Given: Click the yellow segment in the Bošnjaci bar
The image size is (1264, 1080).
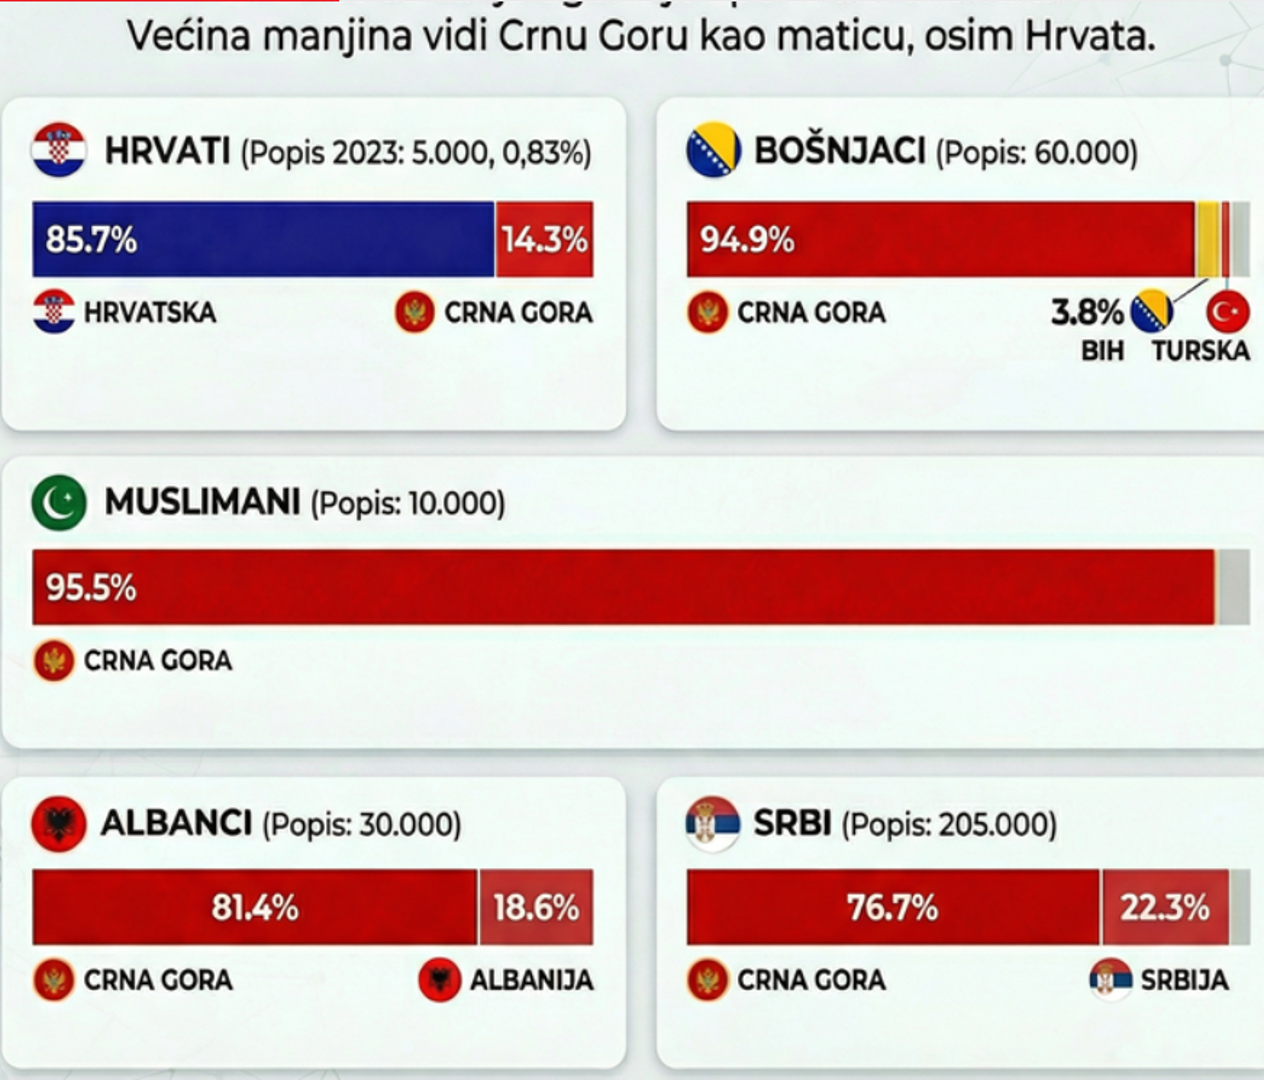Looking at the screenshot, I should (1207, 240).
